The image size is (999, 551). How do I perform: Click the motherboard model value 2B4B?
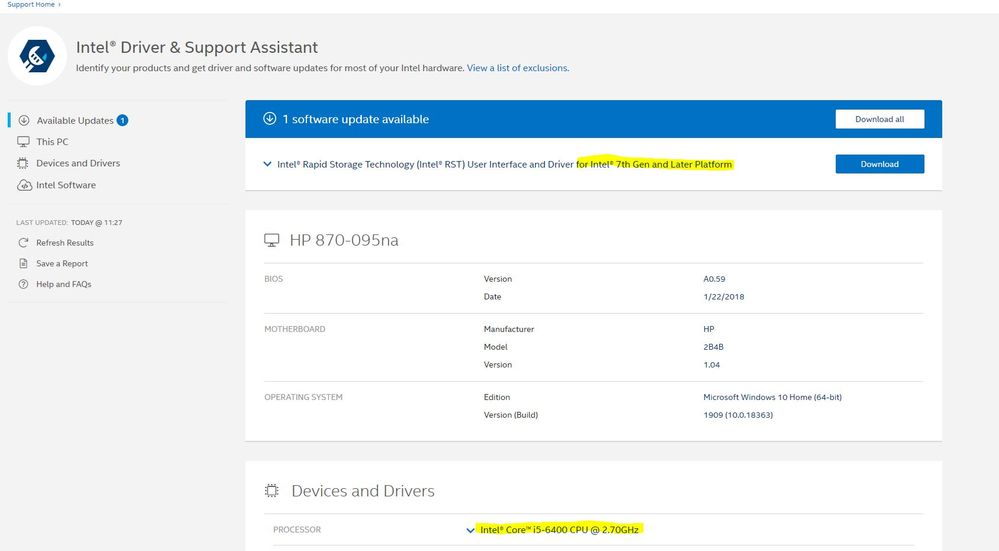point(714,347)
